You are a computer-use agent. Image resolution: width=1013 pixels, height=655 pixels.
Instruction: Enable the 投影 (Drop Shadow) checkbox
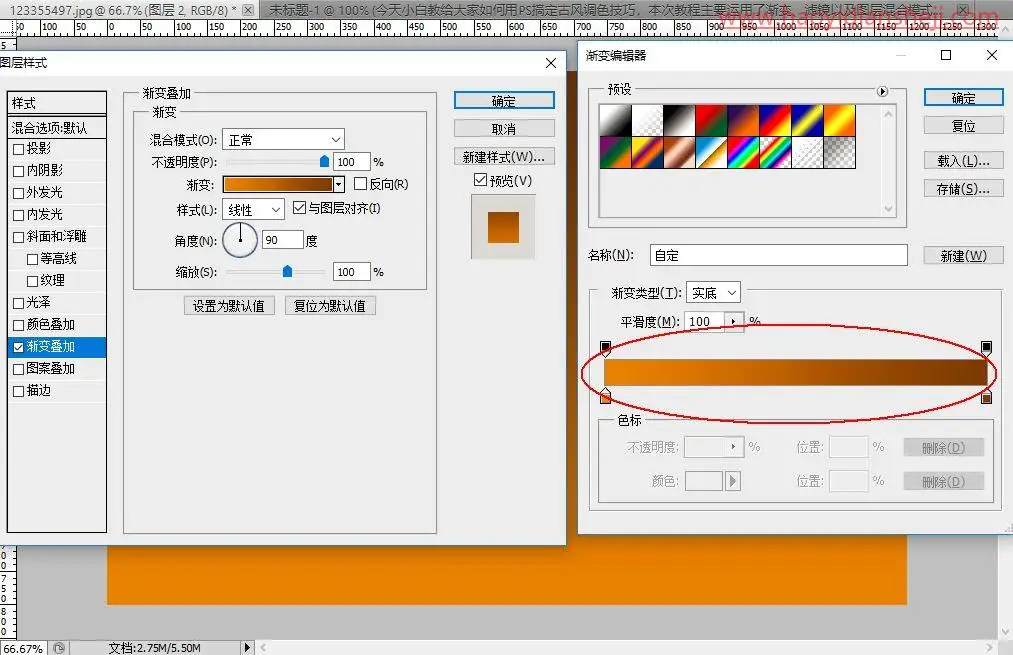click(x=19, y=149)
